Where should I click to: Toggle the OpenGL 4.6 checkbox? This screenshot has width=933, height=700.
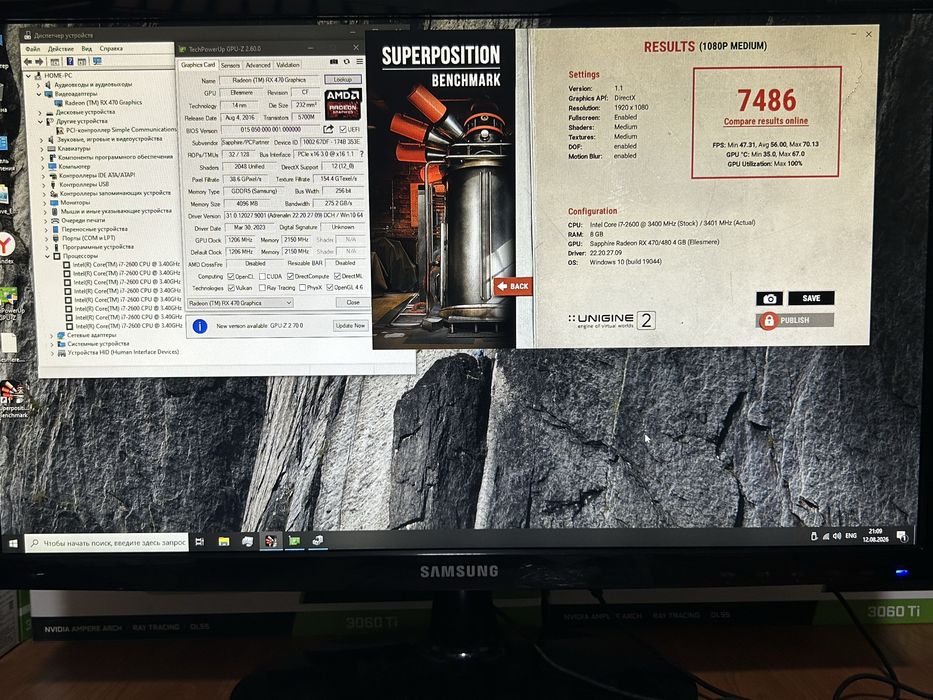(x=330, y=288)
